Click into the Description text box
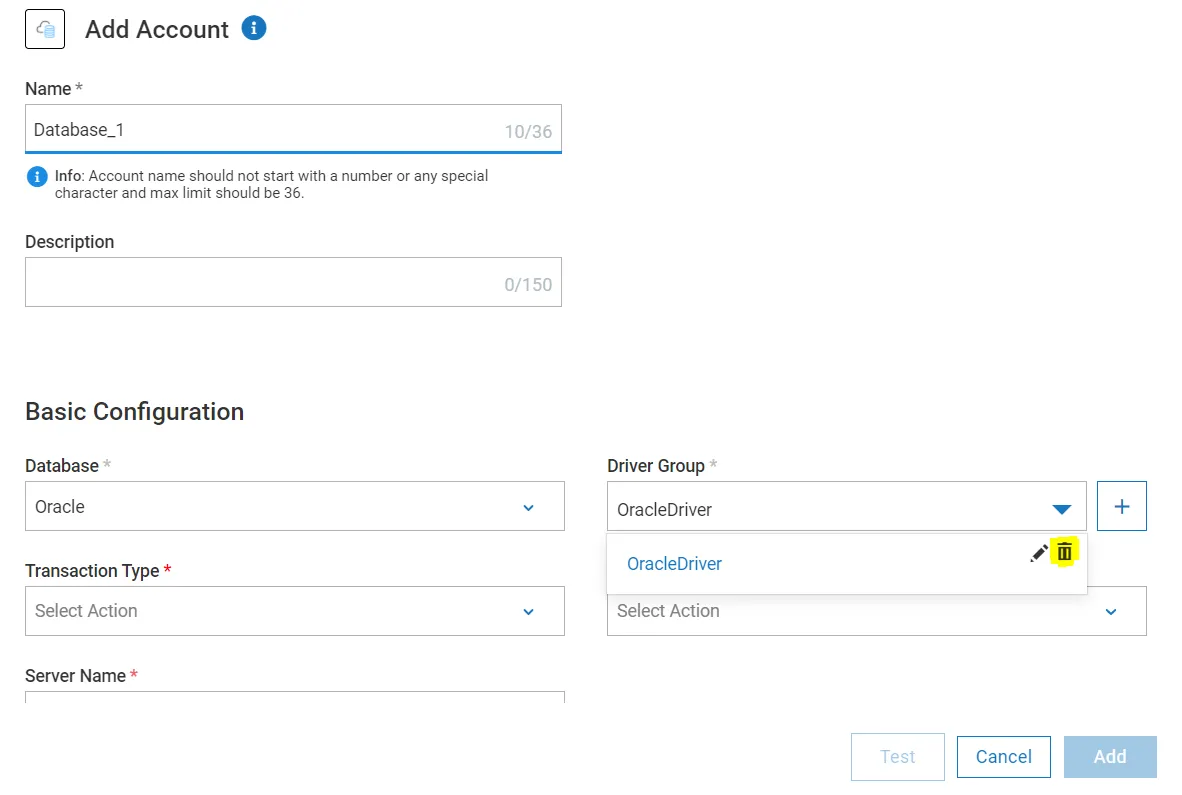The height and width of the screenshot is (795, 1182). [260, 283]
